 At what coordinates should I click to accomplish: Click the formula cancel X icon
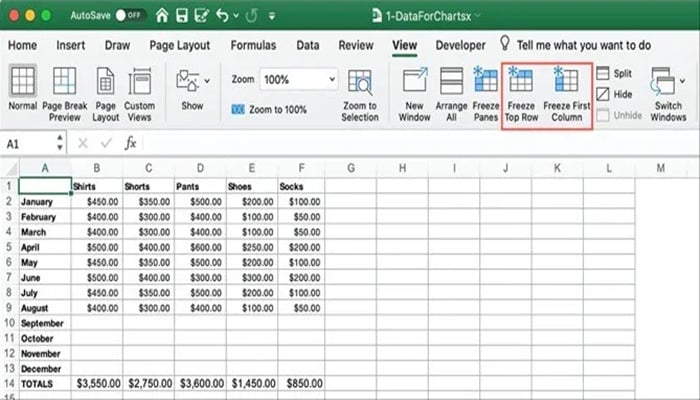pos(83,143)
